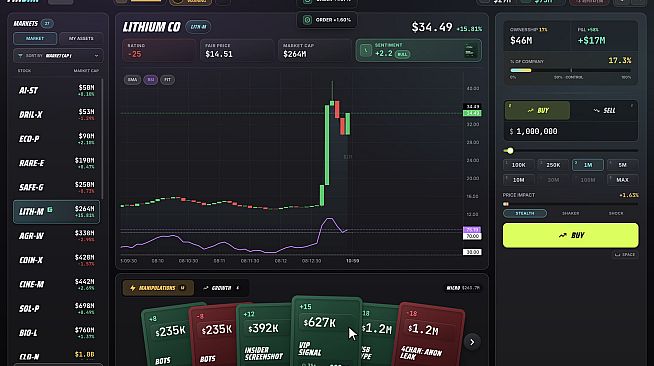This screenshot has width=654, height=366.
Task: Click the LITH-M ticker badge beside Lithium Co
Action: (x=198, y=27)
